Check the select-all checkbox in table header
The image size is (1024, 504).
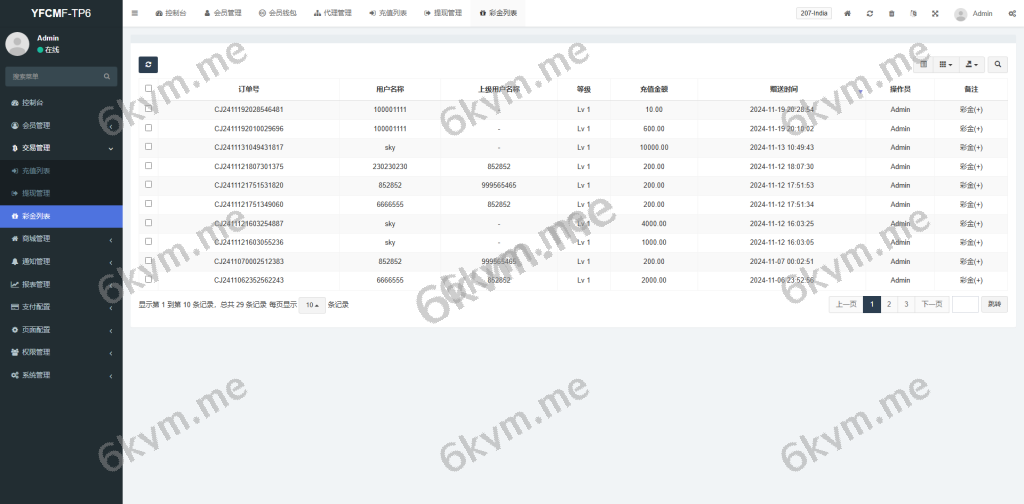tap(149, 89)
